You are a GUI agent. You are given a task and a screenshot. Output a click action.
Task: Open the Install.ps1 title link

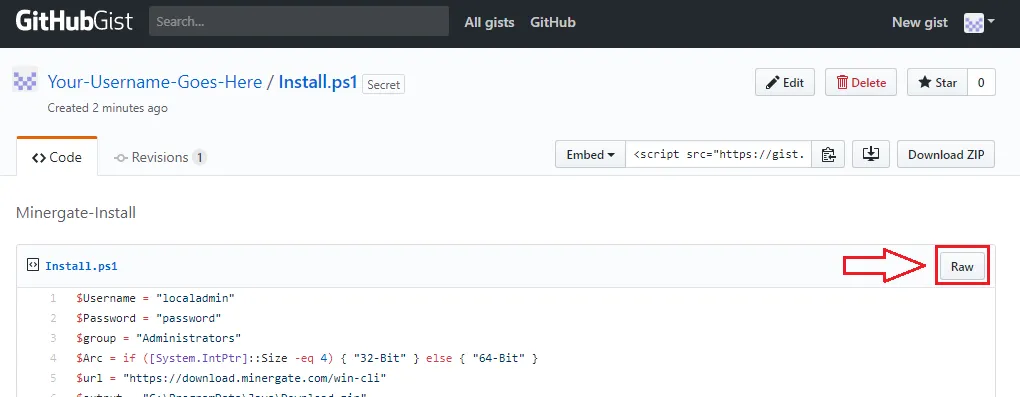click(x=318, y=82)
